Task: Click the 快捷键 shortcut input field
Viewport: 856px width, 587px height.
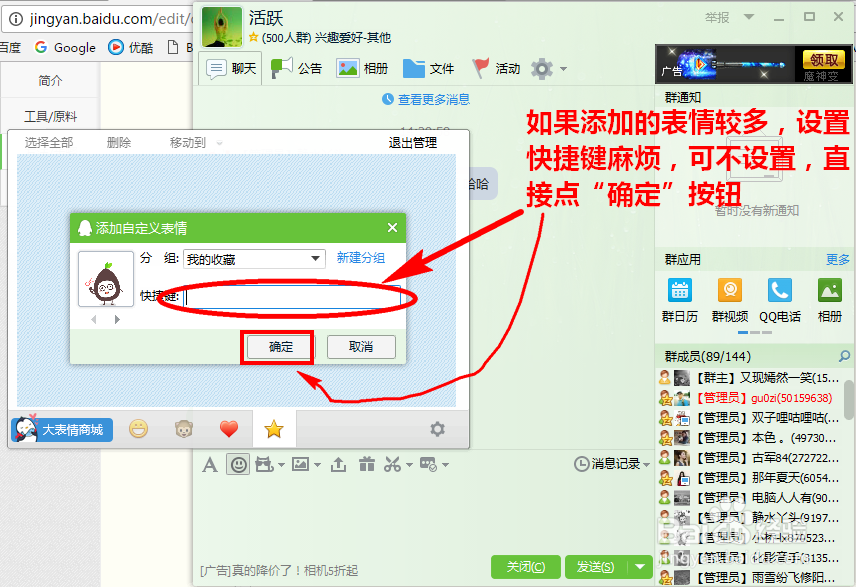Action: coord(290,296)
